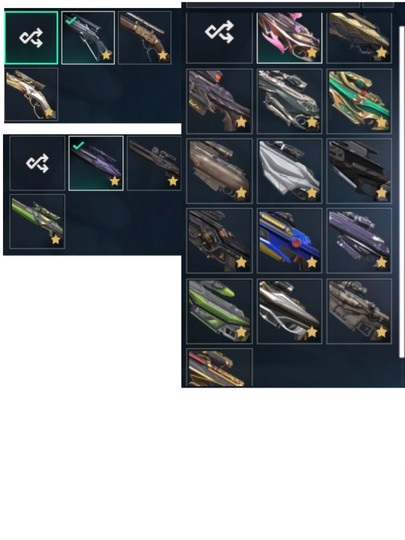Viewport: 405px width, 540px height.
Task: Select the pink and gold dragon skin
Action: tap(289, 38)
